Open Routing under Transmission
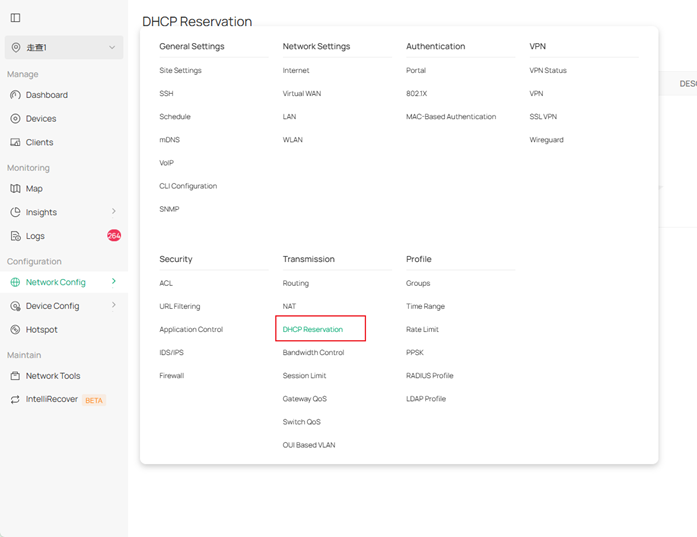 pos(296,283)
